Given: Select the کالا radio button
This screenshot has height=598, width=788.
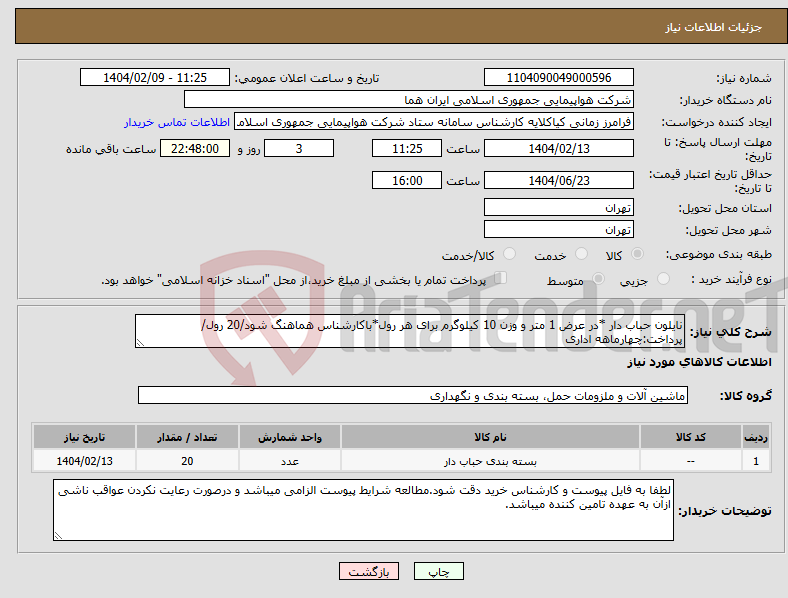Looking at the screenshot, I should click(x=637, y=254).
